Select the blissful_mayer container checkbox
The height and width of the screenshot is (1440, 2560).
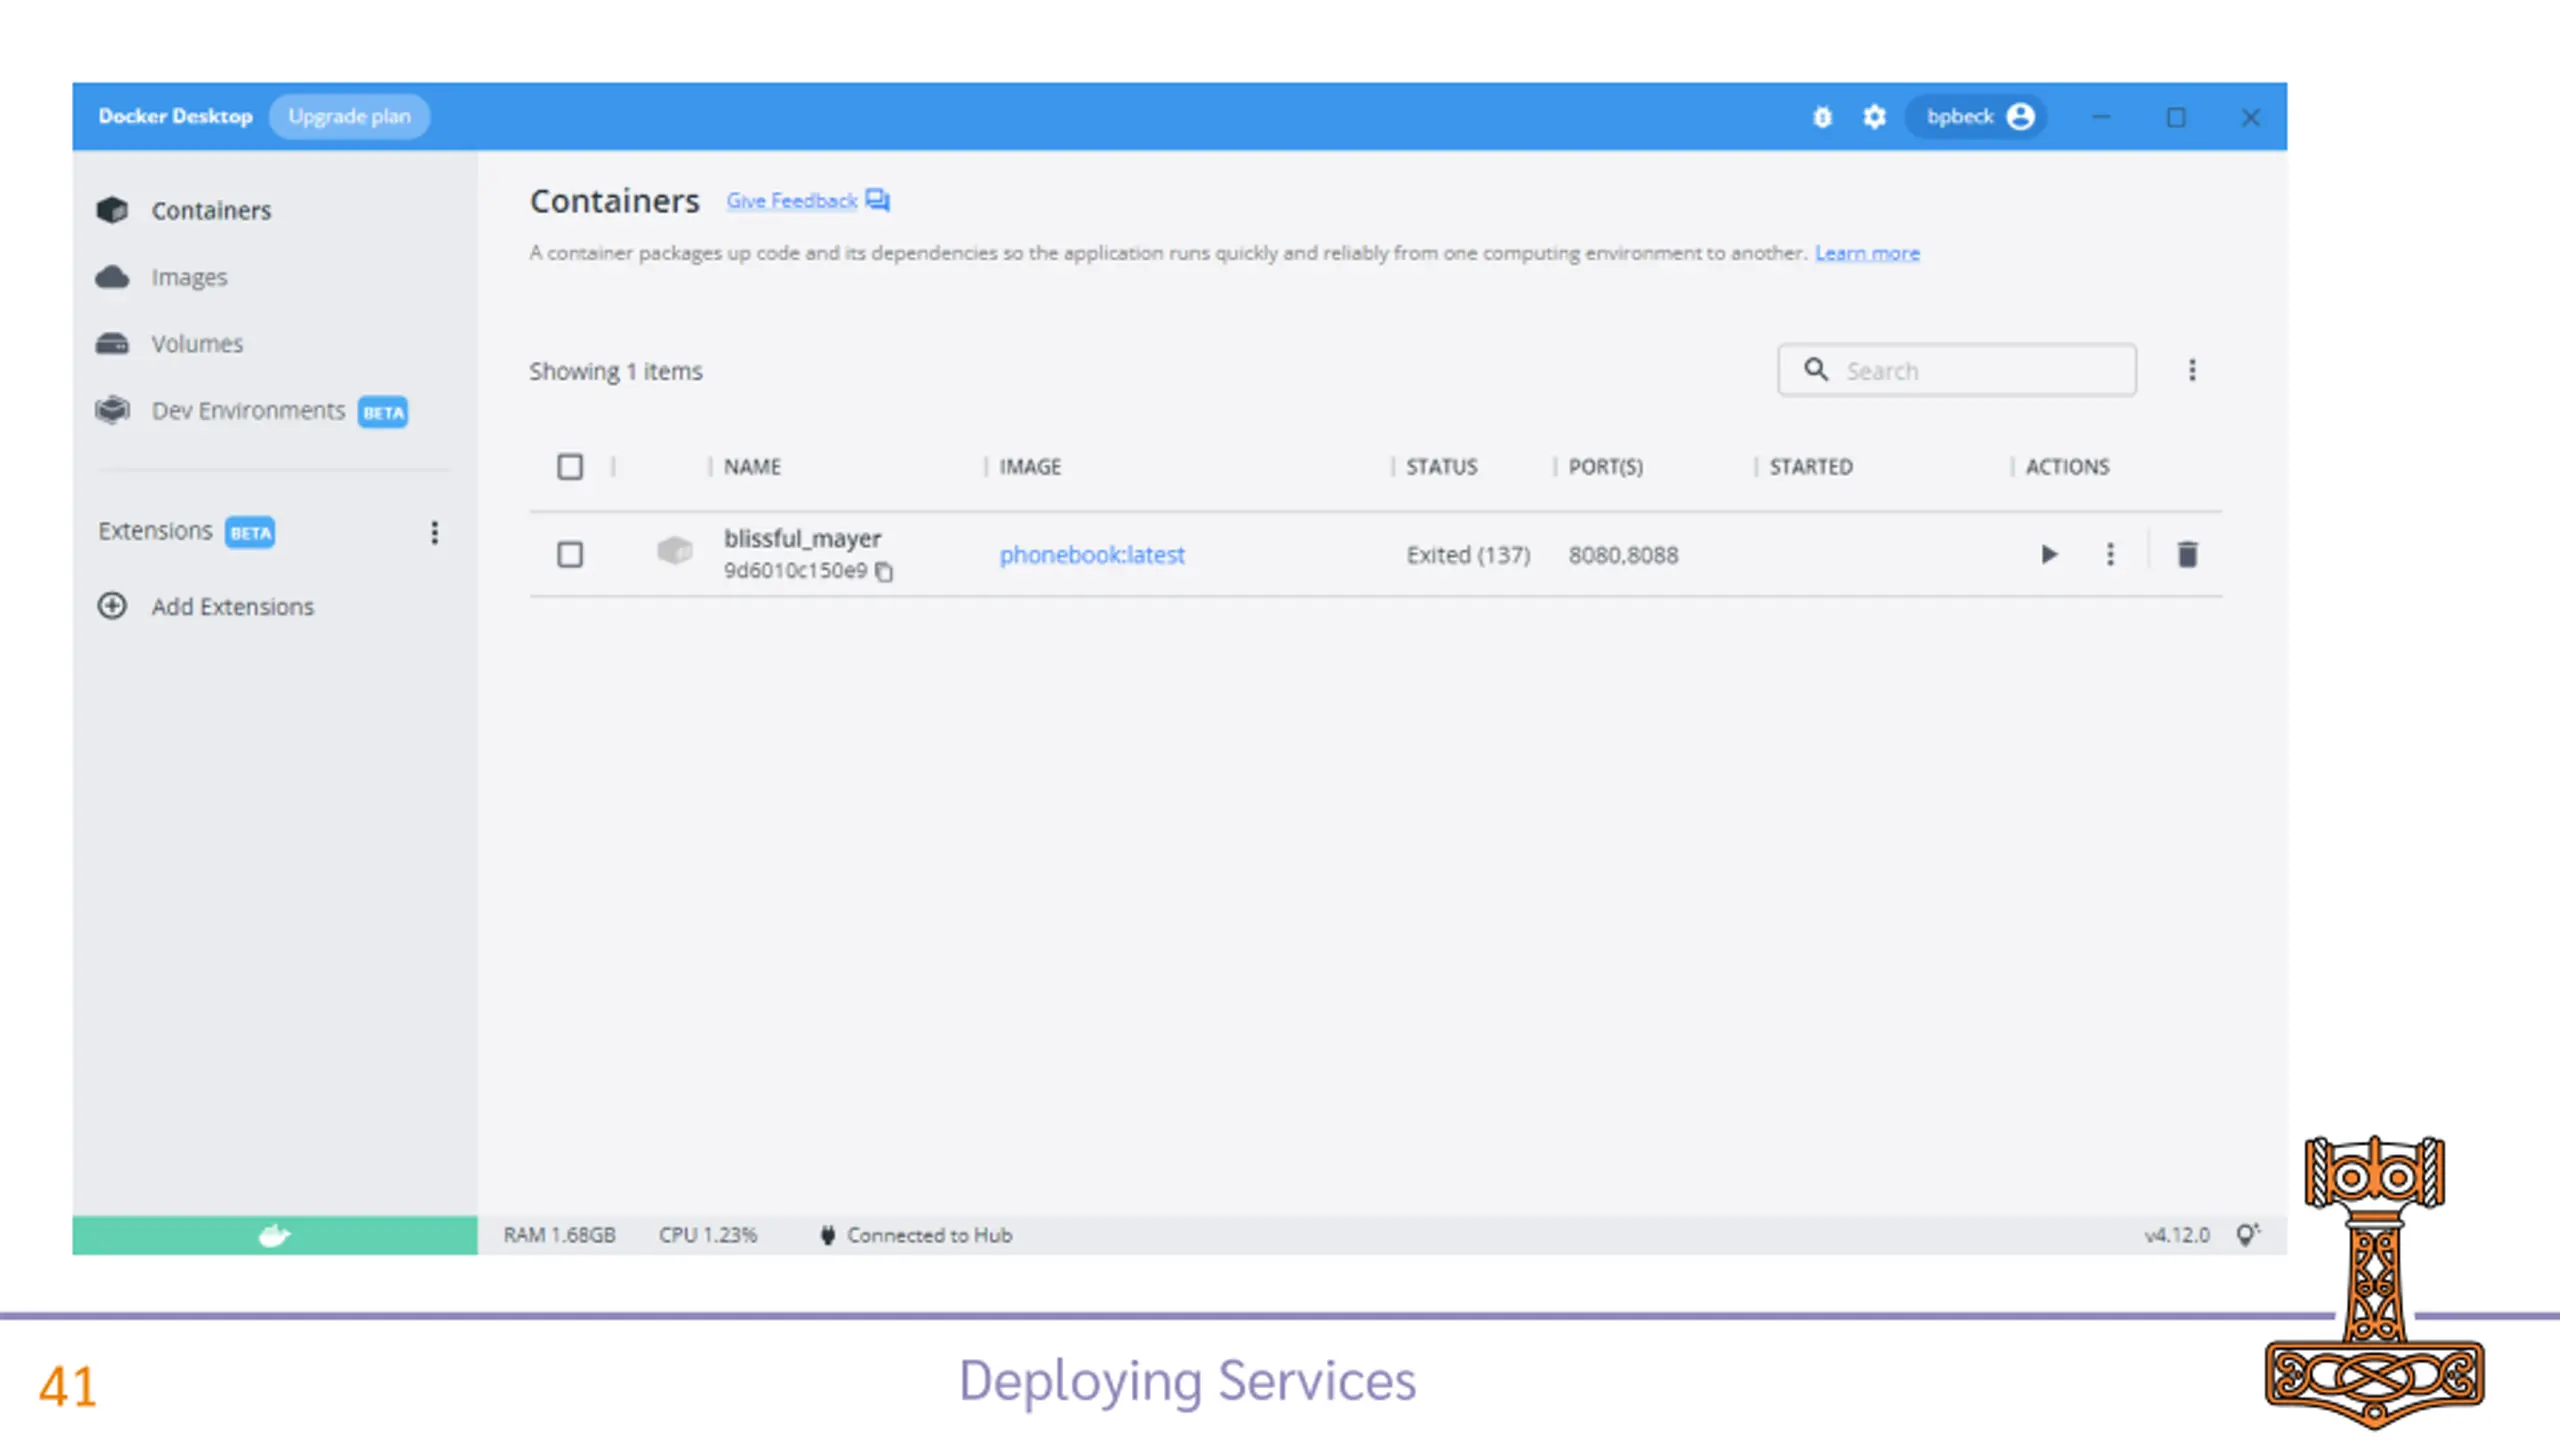click(x=570, y=554)
